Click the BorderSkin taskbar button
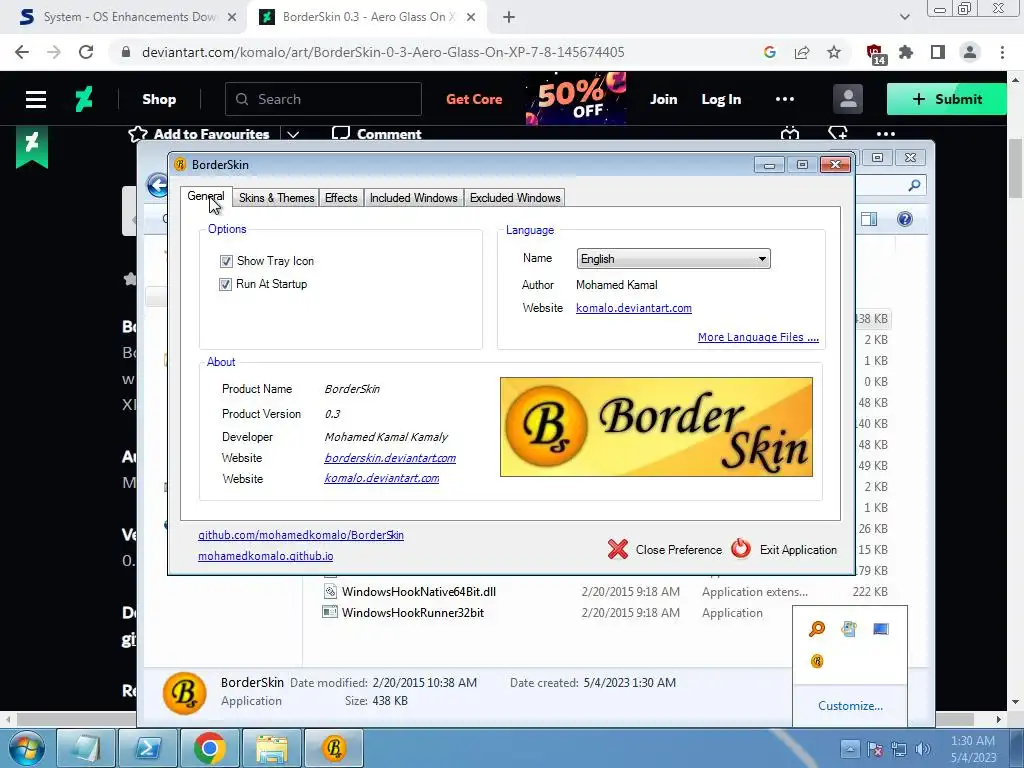Image resolution: width=1024 pixels, height=768 pixels. (x=334, y=748)
